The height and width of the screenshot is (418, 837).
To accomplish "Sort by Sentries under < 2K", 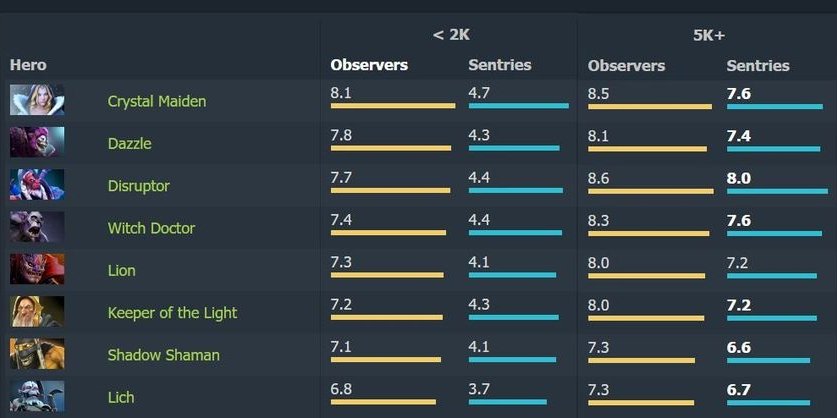I will point(499,65).
